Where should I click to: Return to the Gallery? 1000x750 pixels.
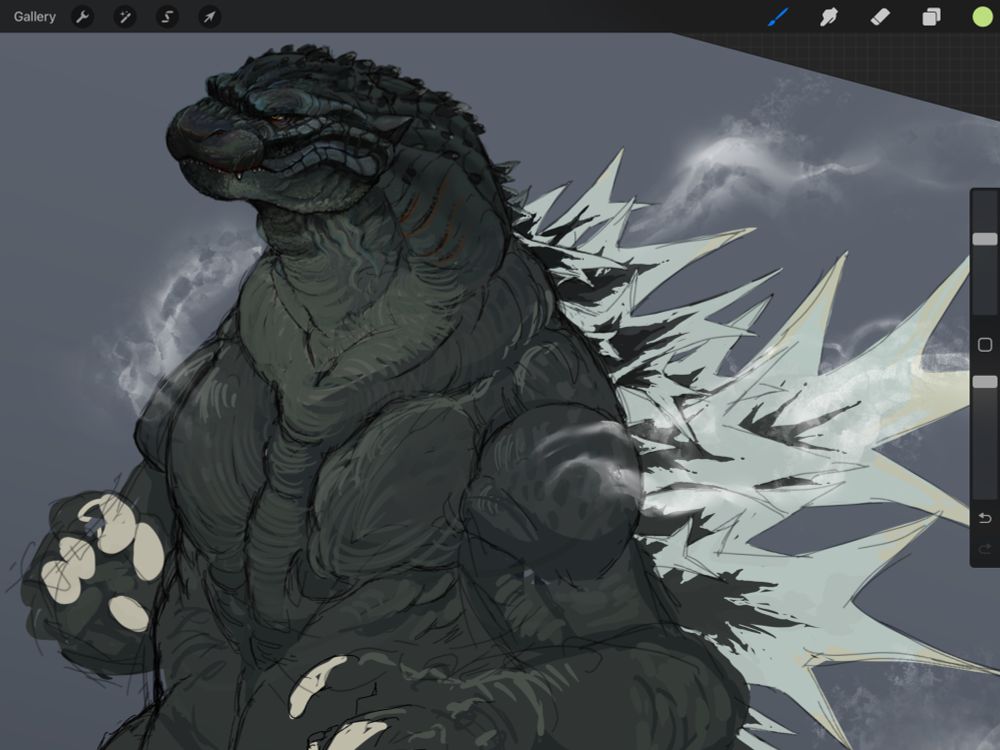tap(34, 17)
